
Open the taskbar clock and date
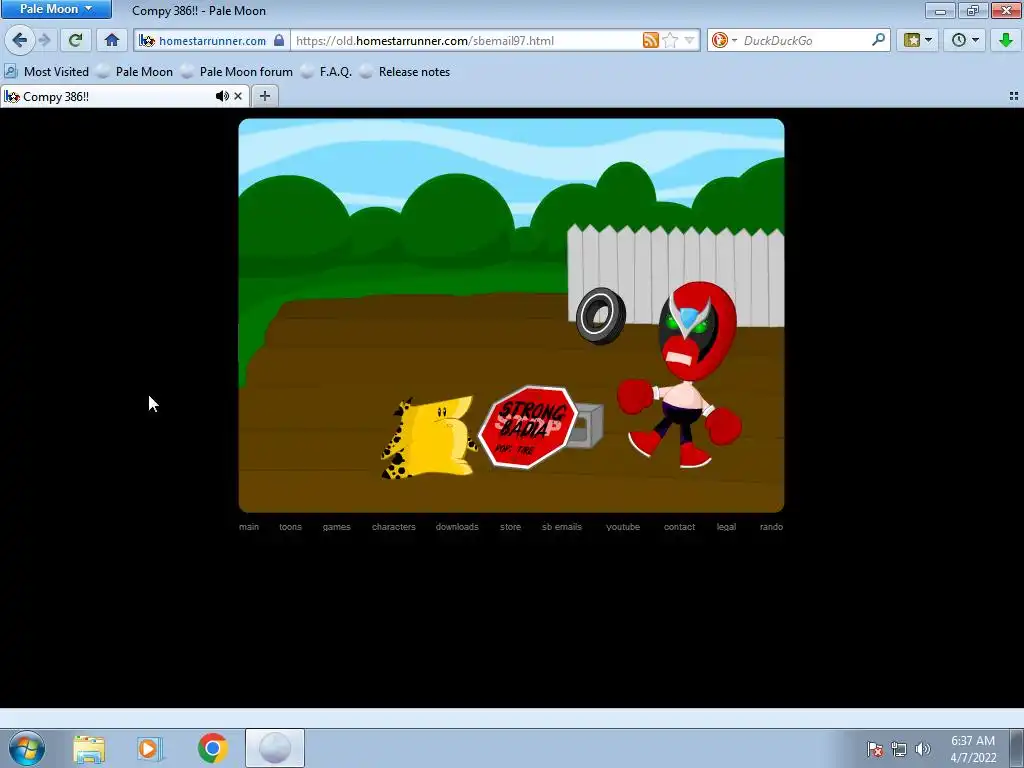[x=973, y=749]
